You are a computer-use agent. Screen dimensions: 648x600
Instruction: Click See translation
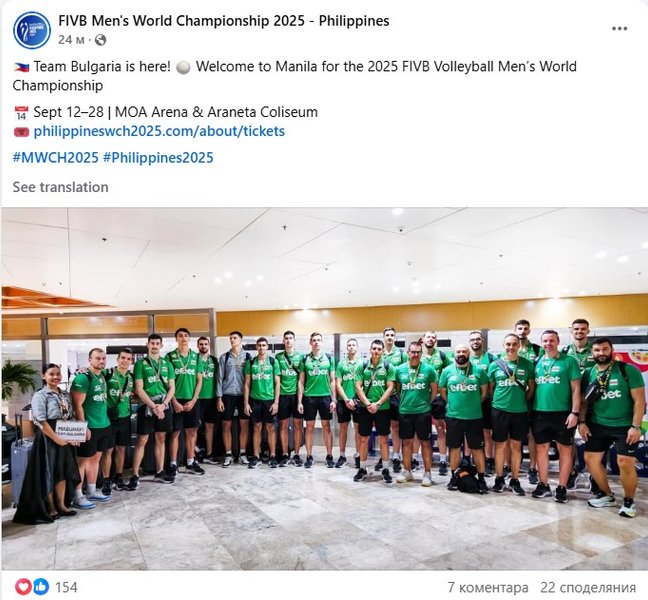[60, 187]
